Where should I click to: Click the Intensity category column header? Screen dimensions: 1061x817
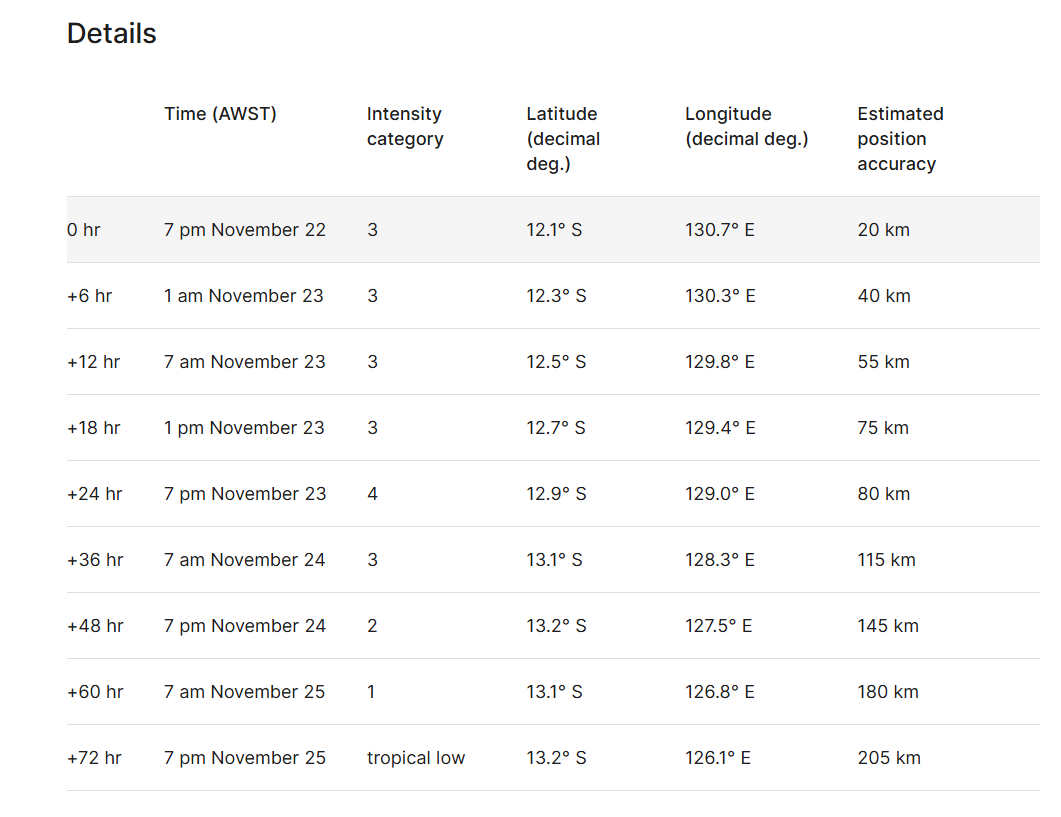pos(404,127)
